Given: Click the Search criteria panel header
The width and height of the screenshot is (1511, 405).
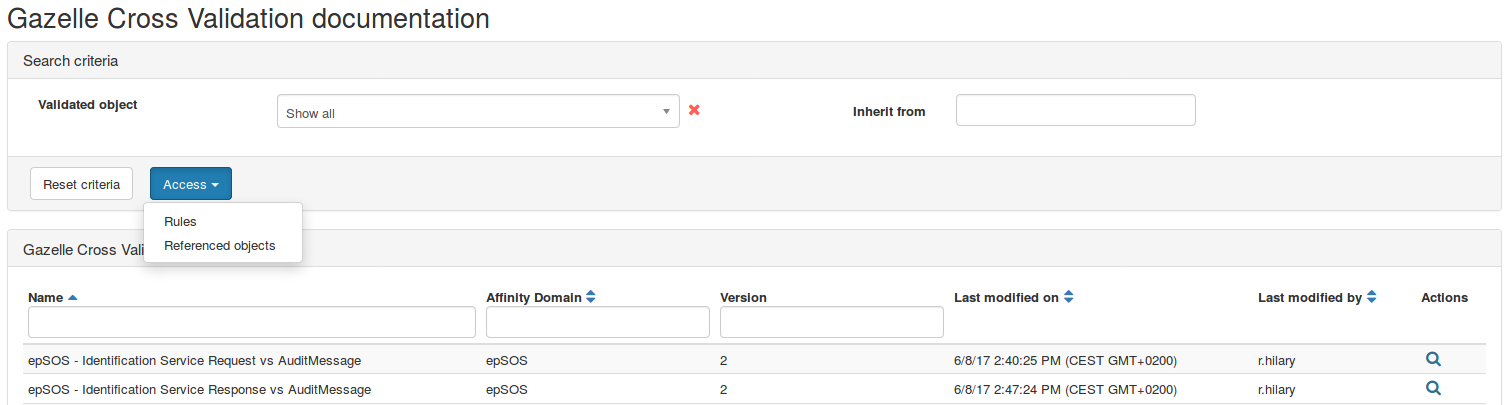Looking at the screenshot, I should tap(71, 61).
